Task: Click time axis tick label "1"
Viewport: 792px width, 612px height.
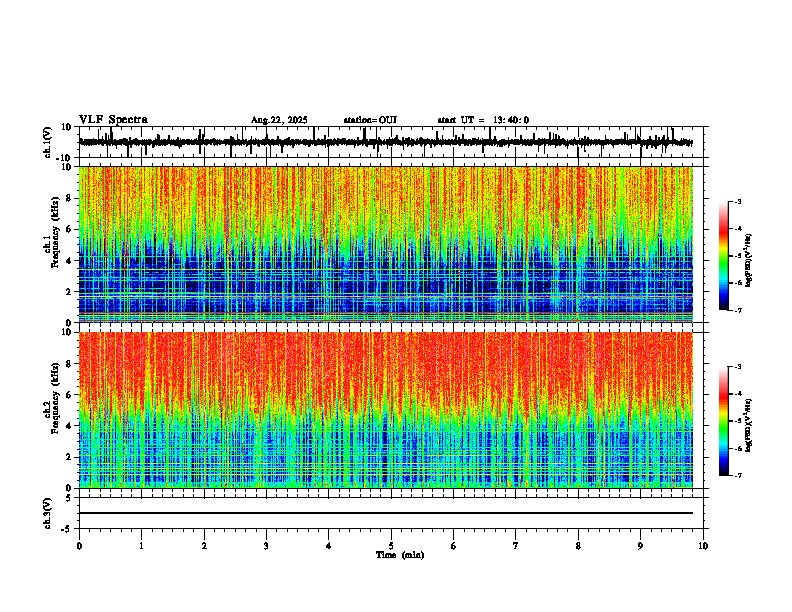Action: coord(141,546)
